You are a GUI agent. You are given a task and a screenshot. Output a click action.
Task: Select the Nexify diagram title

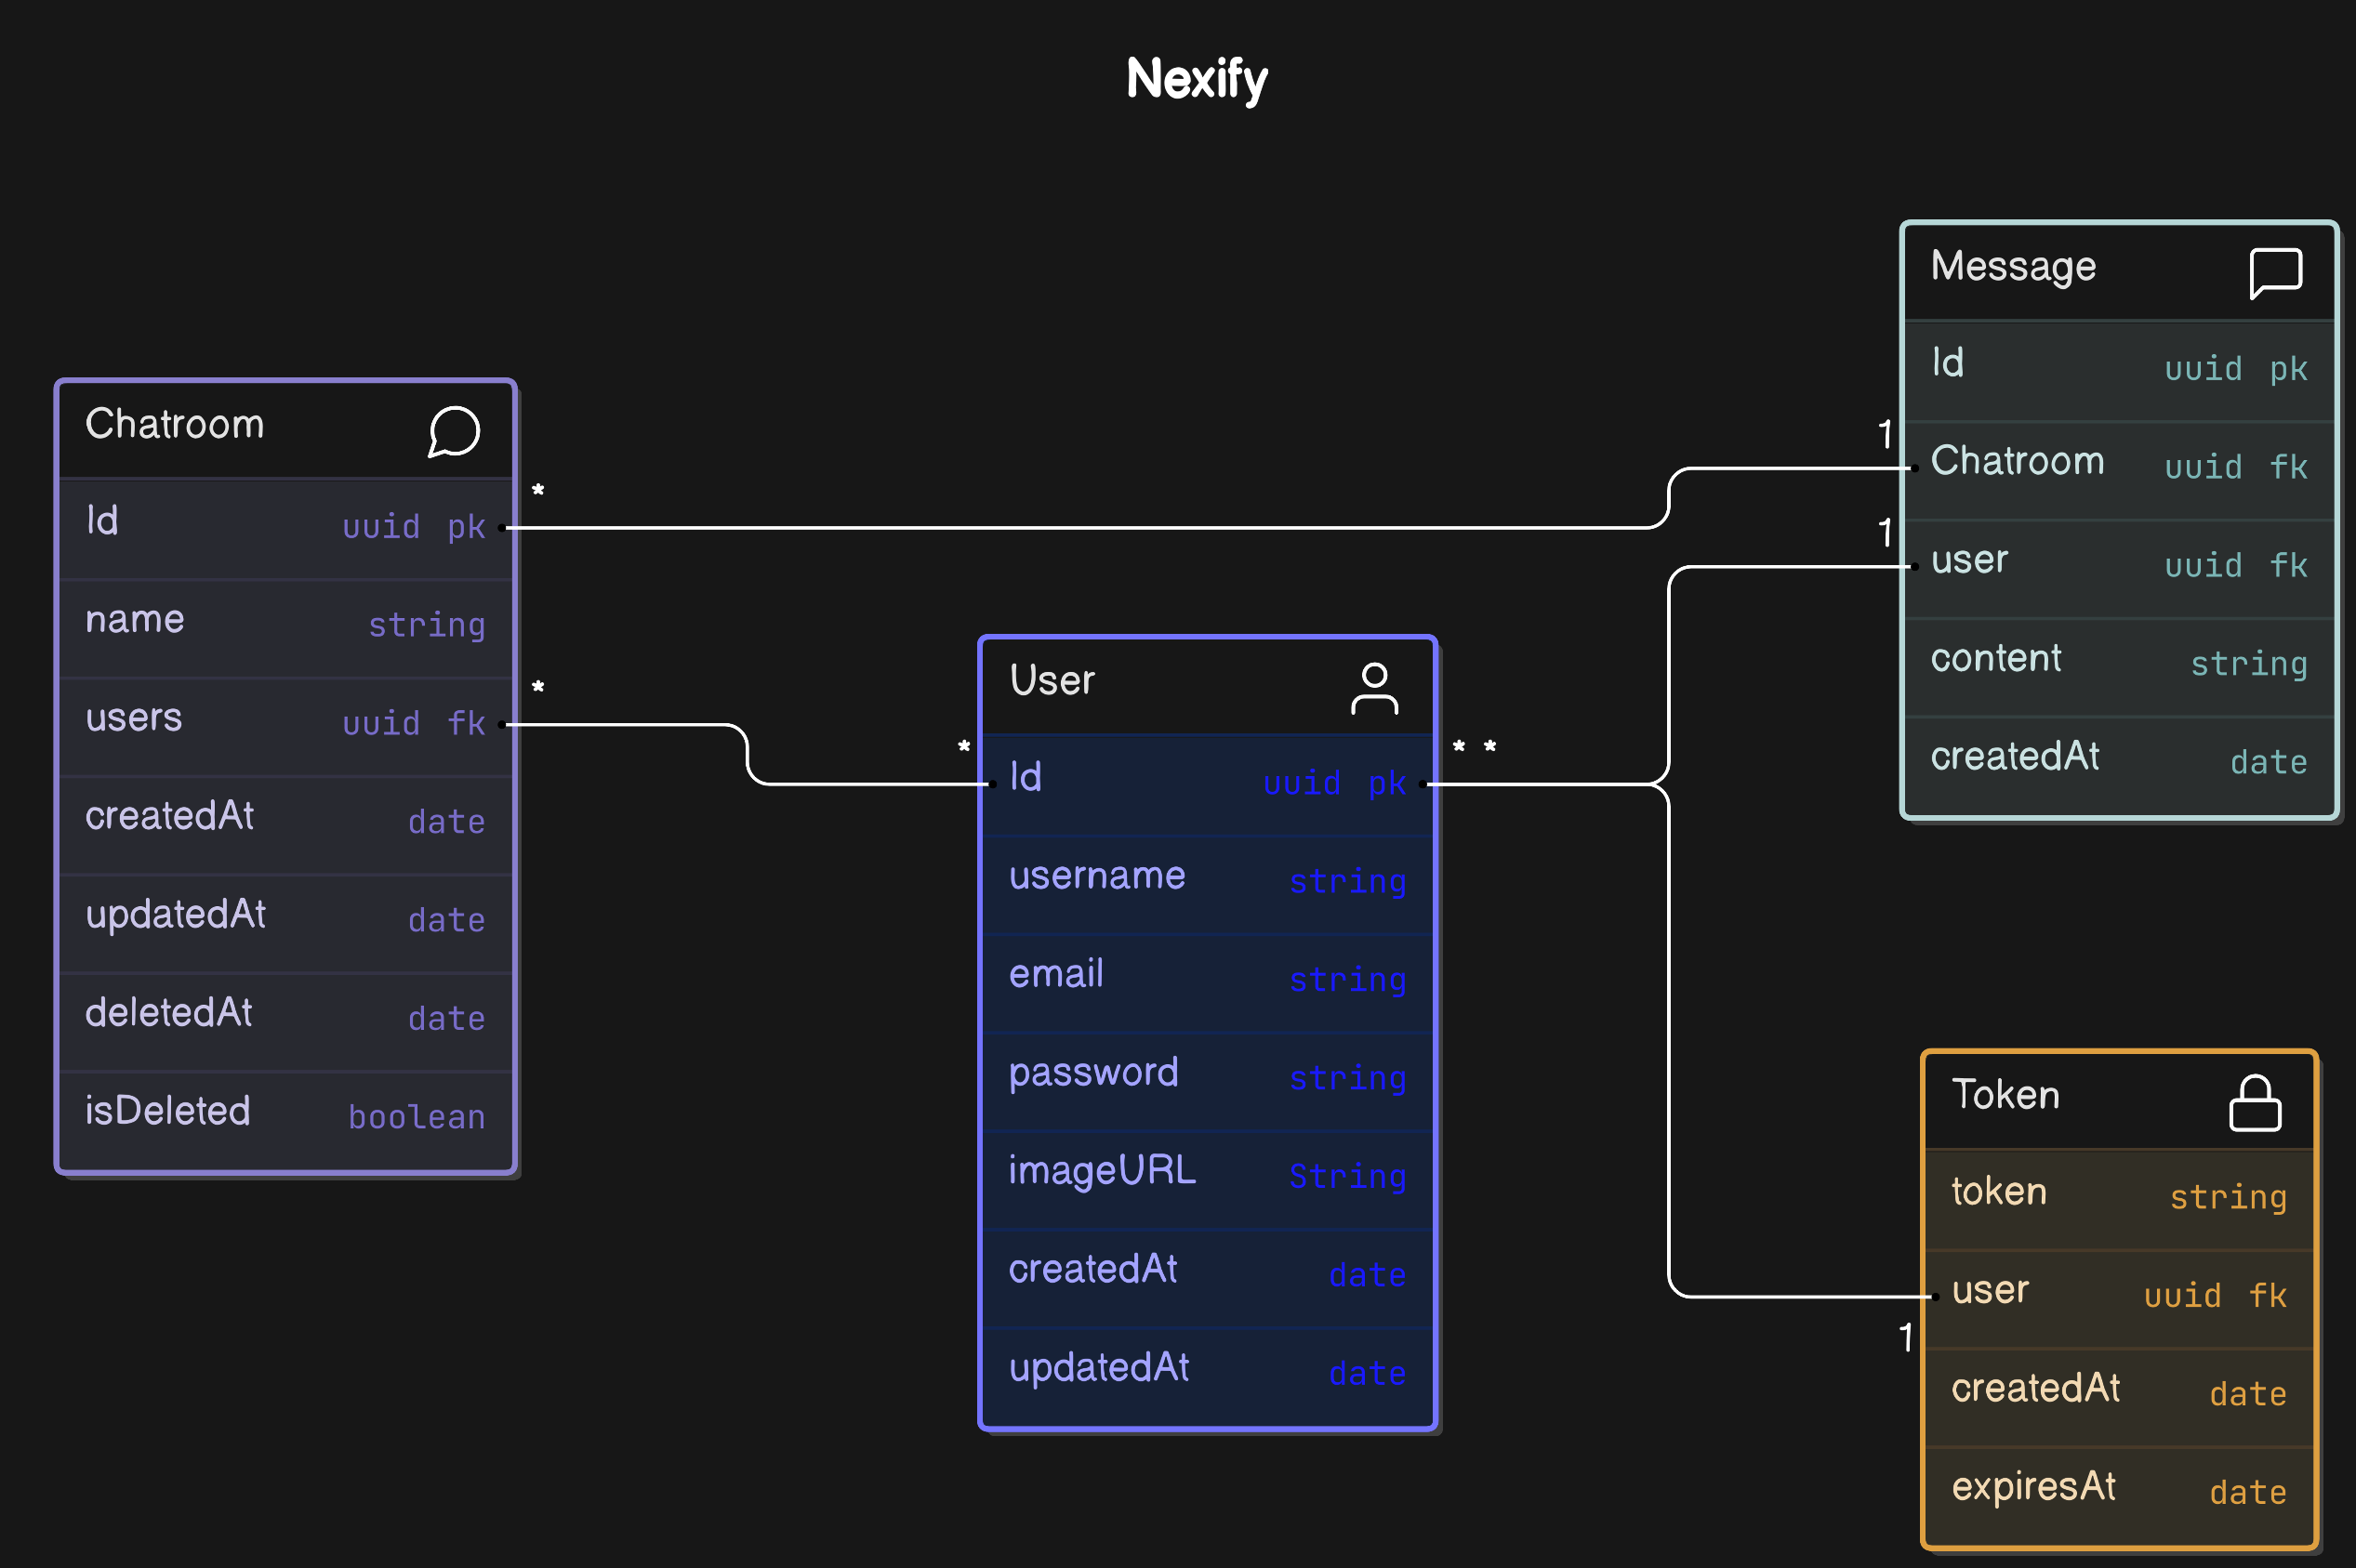click(x=1196, y=78)
